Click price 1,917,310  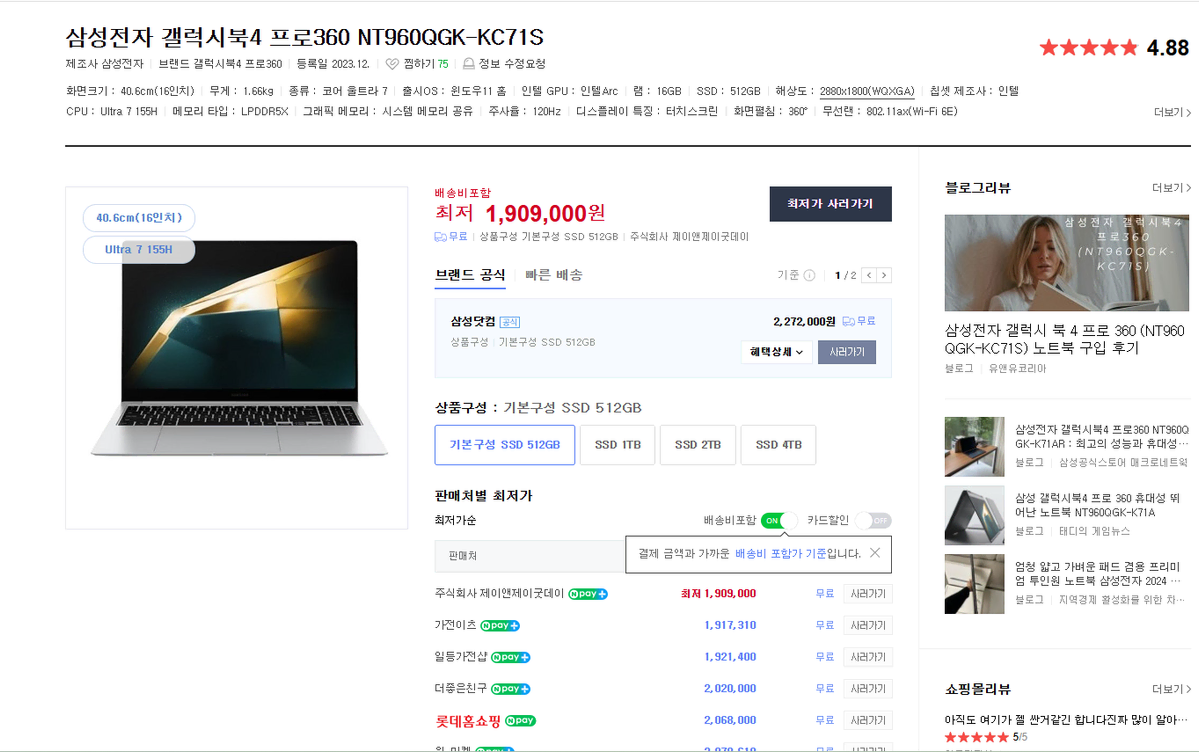730,626
